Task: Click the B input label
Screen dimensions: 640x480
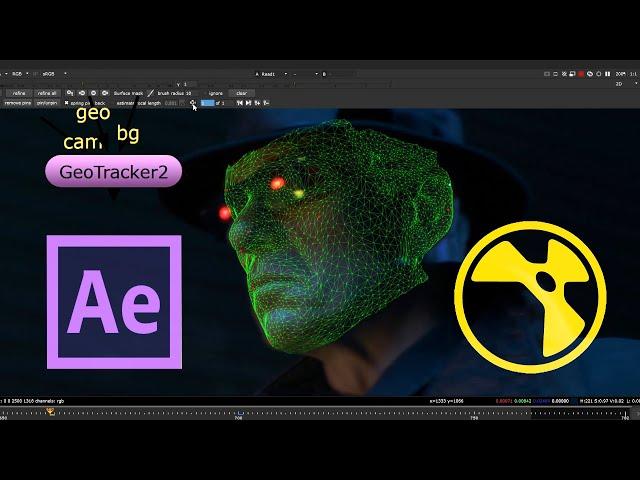Action: click(324, 74)
